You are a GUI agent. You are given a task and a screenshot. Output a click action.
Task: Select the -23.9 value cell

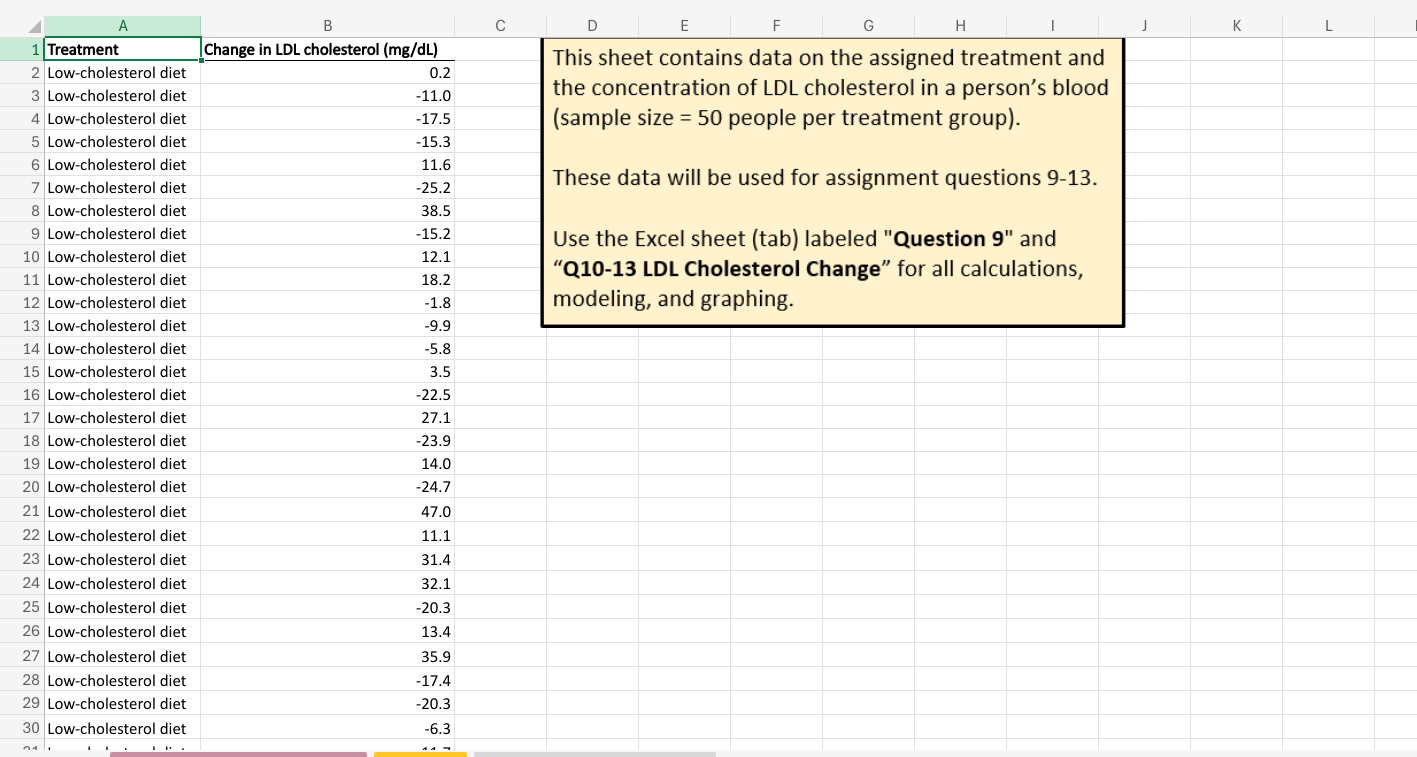327,441
